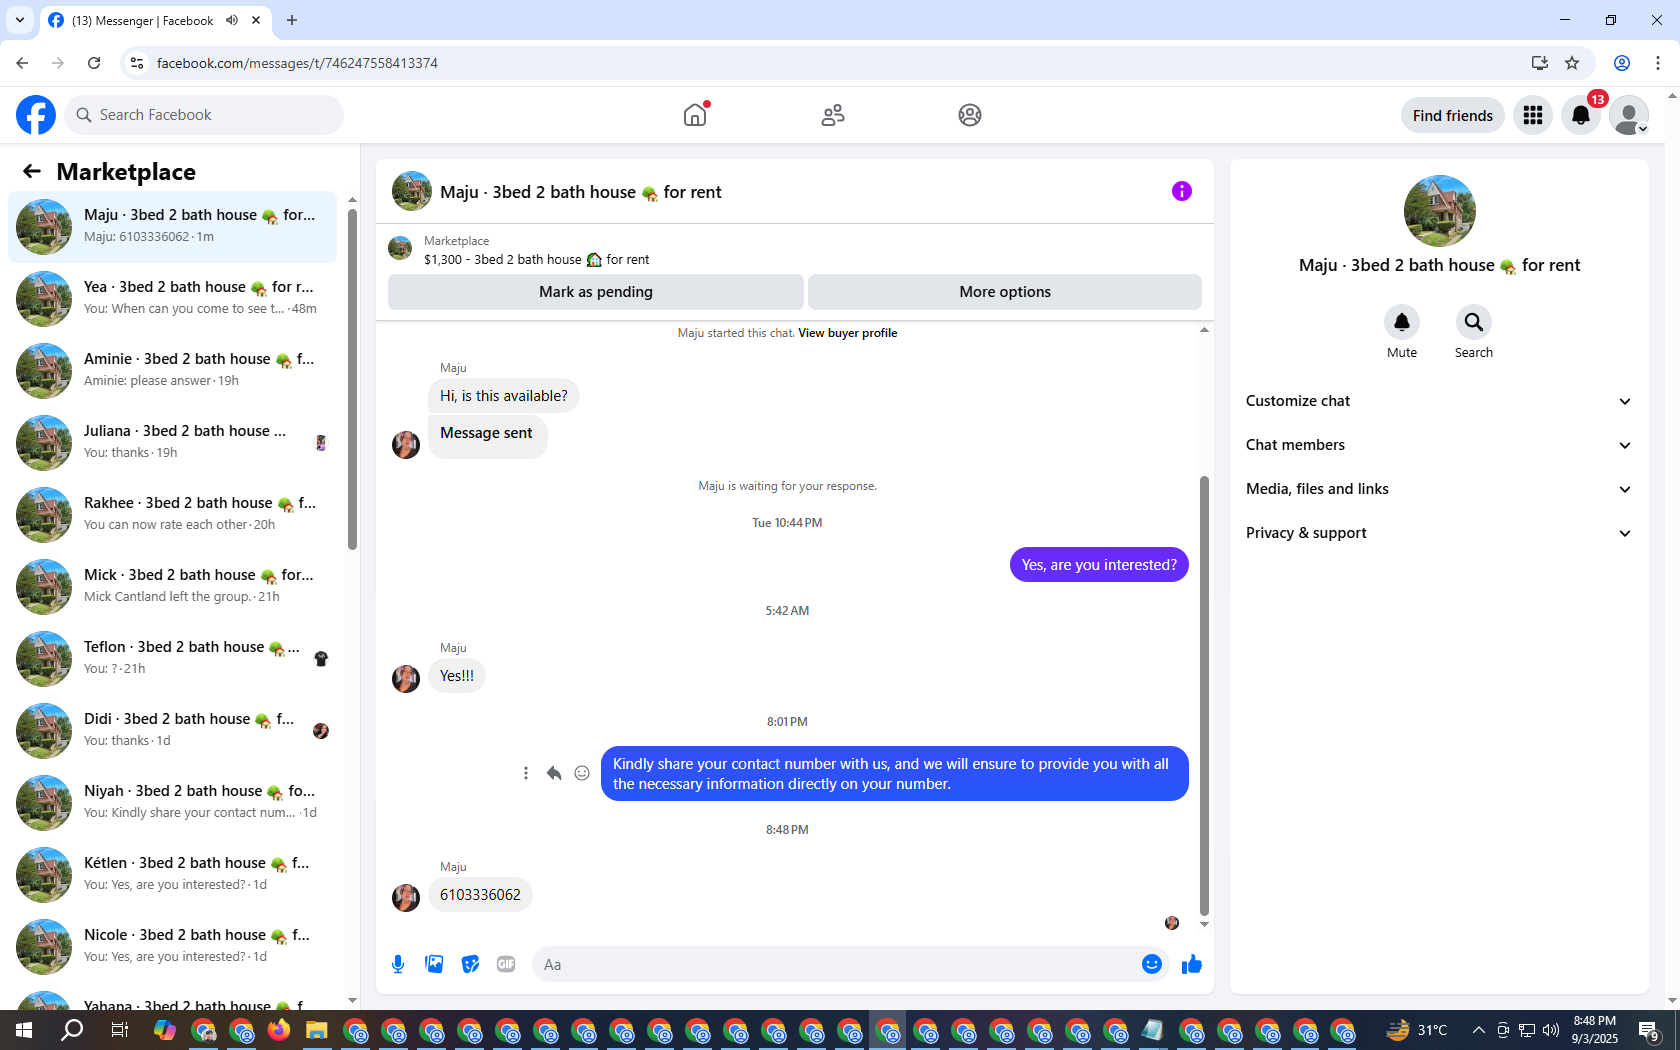Open Windows taskbar search
Viewport: 1680px width, 1050px height.
pyautogui.click(x=72, y=1030)
